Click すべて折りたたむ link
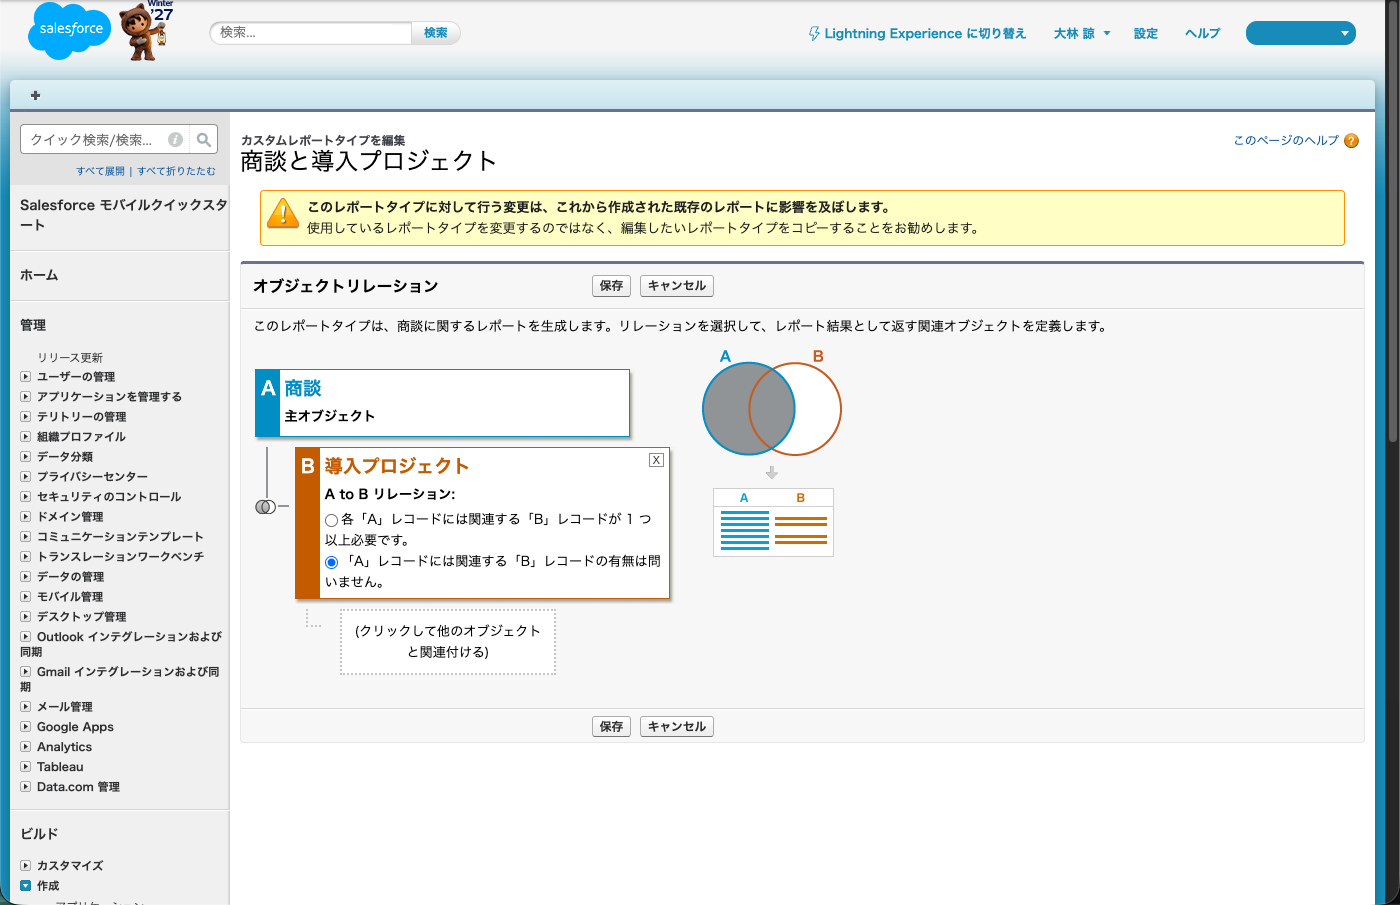The width and height of the screenshot is (1400, 905). pos(176,171)
